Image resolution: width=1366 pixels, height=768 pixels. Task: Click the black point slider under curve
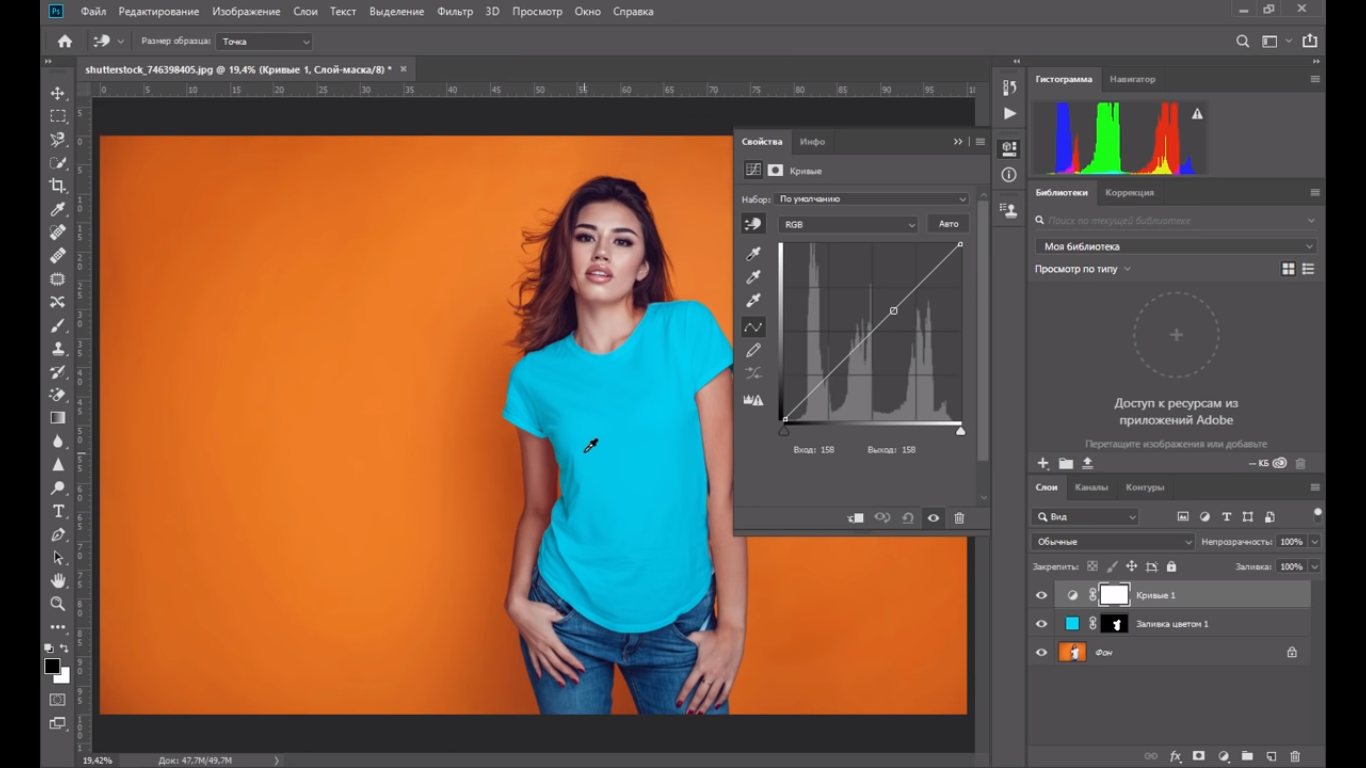(784, 430)
